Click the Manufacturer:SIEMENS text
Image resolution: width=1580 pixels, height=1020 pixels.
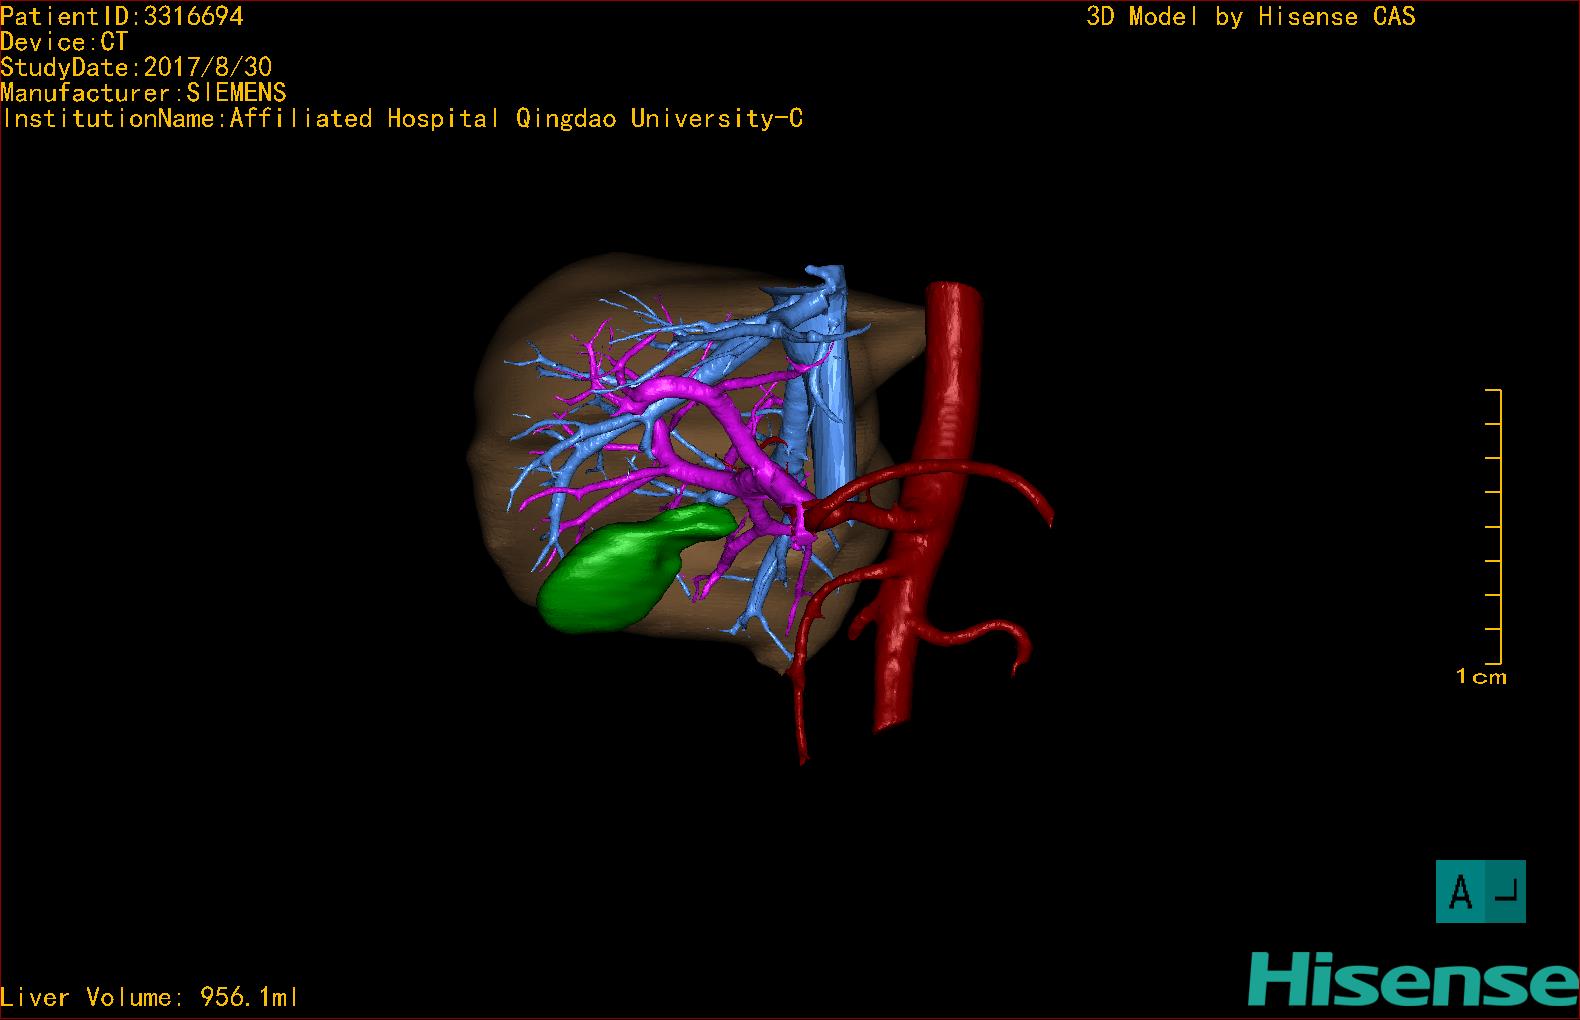[143, 93]
